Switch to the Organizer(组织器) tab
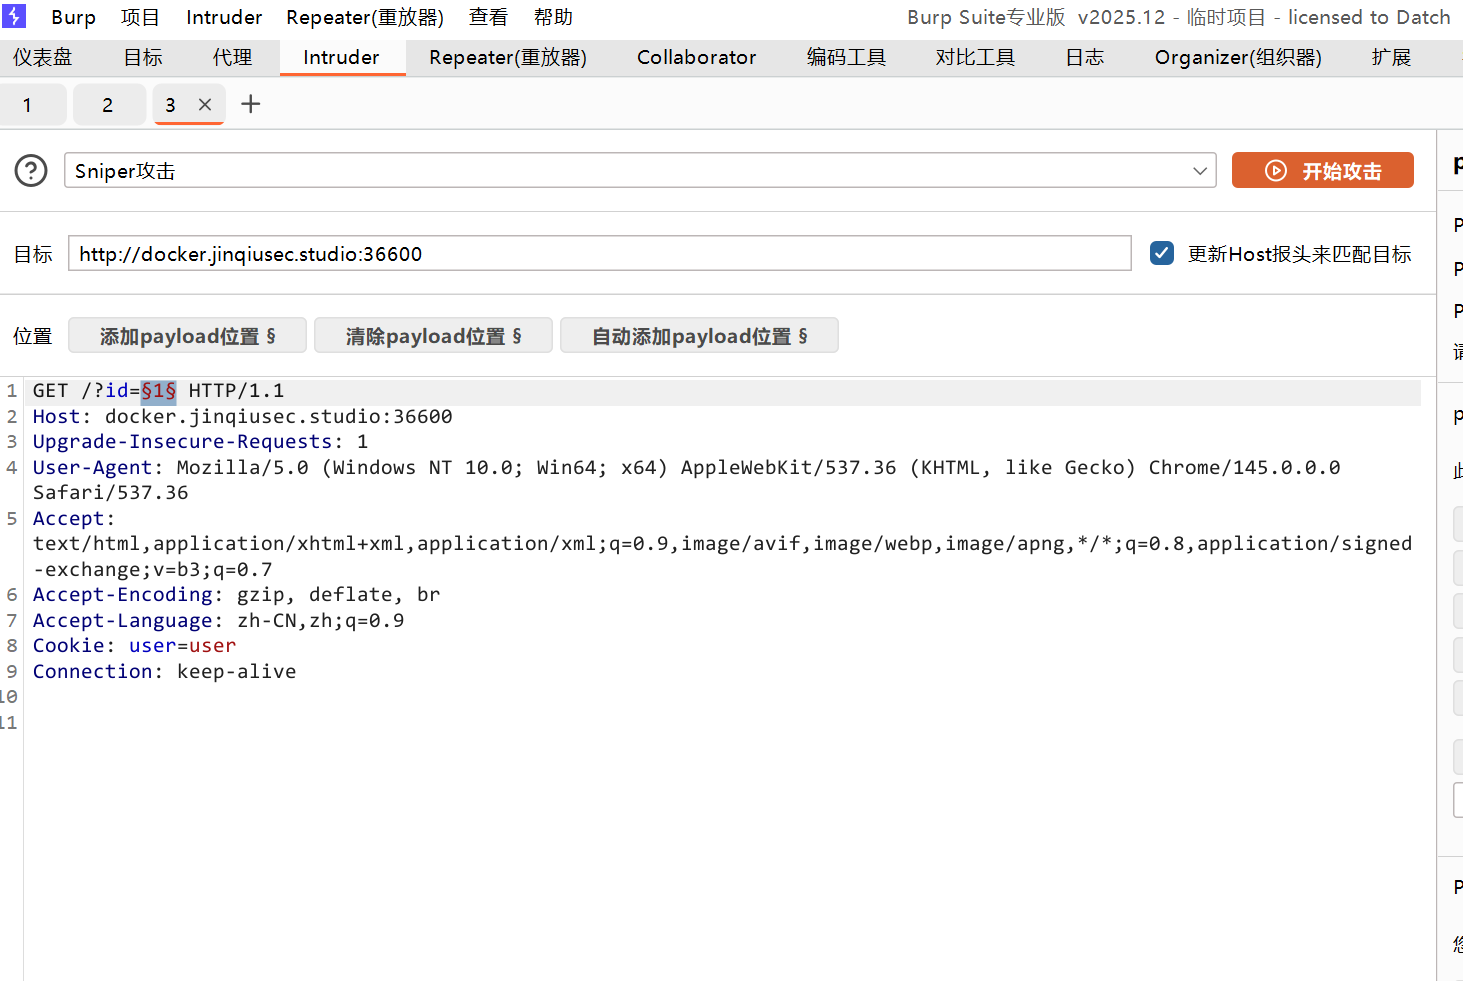This screenshot has height=981, width=1463. click(1238, 57)
